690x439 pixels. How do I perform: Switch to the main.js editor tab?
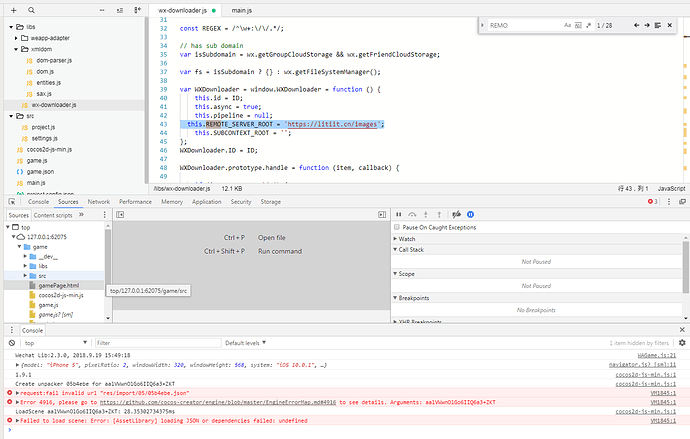click(x=242, y=11)
